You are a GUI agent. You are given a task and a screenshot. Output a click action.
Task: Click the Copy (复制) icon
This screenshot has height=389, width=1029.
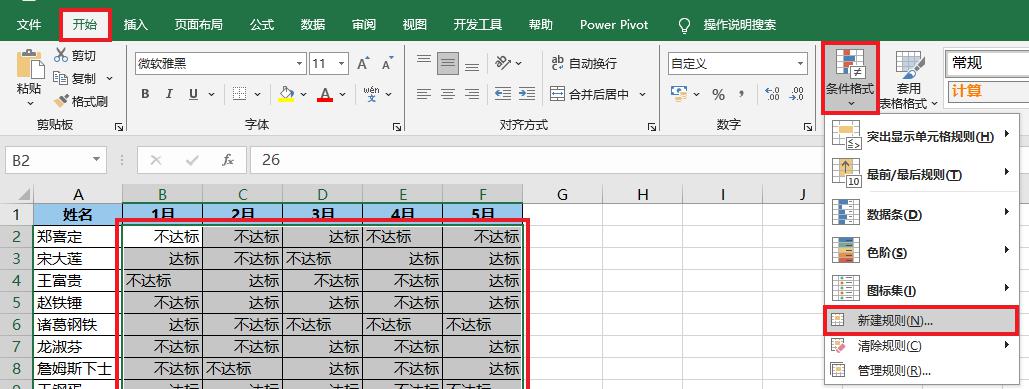tap(60, 78)
